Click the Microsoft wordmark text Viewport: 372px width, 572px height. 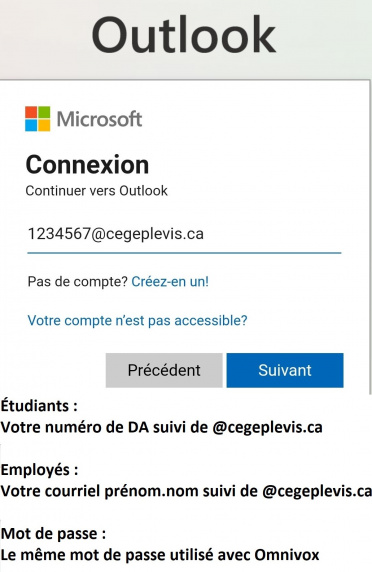click(x=99, y=119)
